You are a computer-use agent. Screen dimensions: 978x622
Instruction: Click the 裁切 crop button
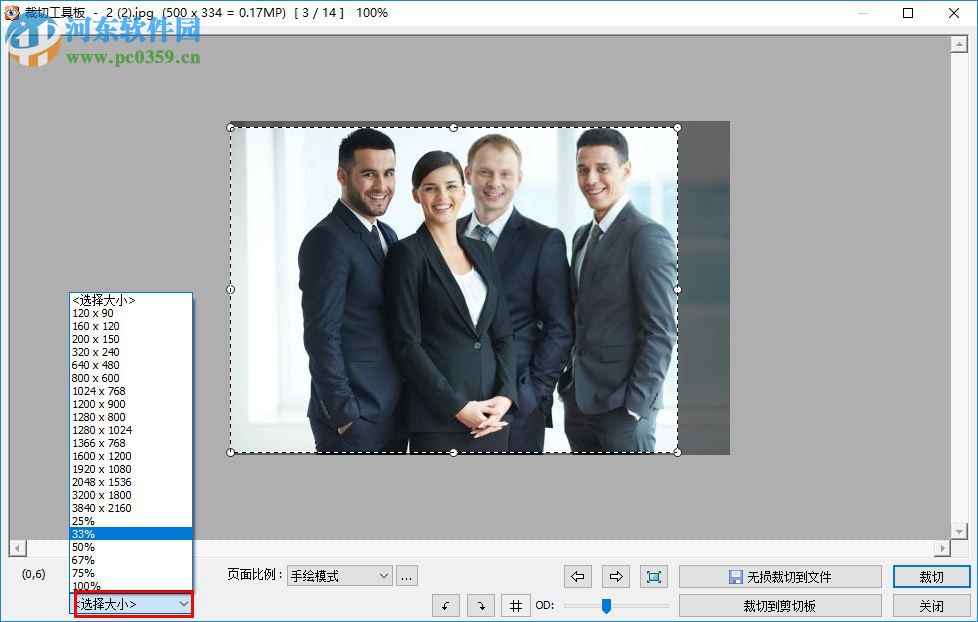coord(930,576)
